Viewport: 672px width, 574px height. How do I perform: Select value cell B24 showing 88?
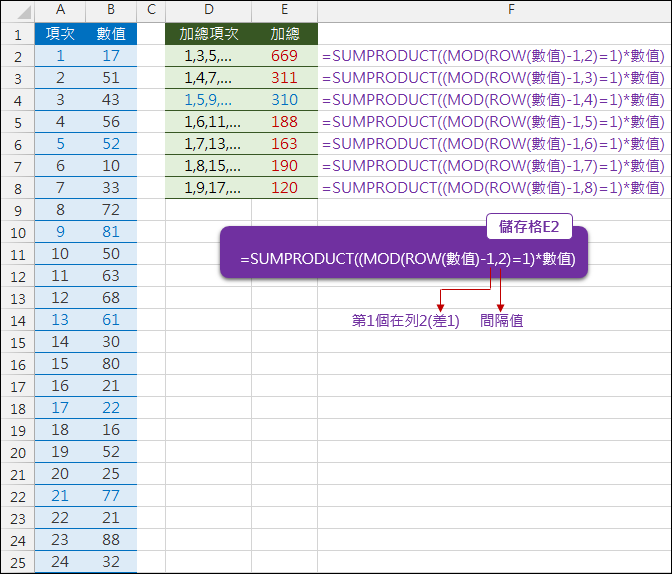click(x=111, y=540)
